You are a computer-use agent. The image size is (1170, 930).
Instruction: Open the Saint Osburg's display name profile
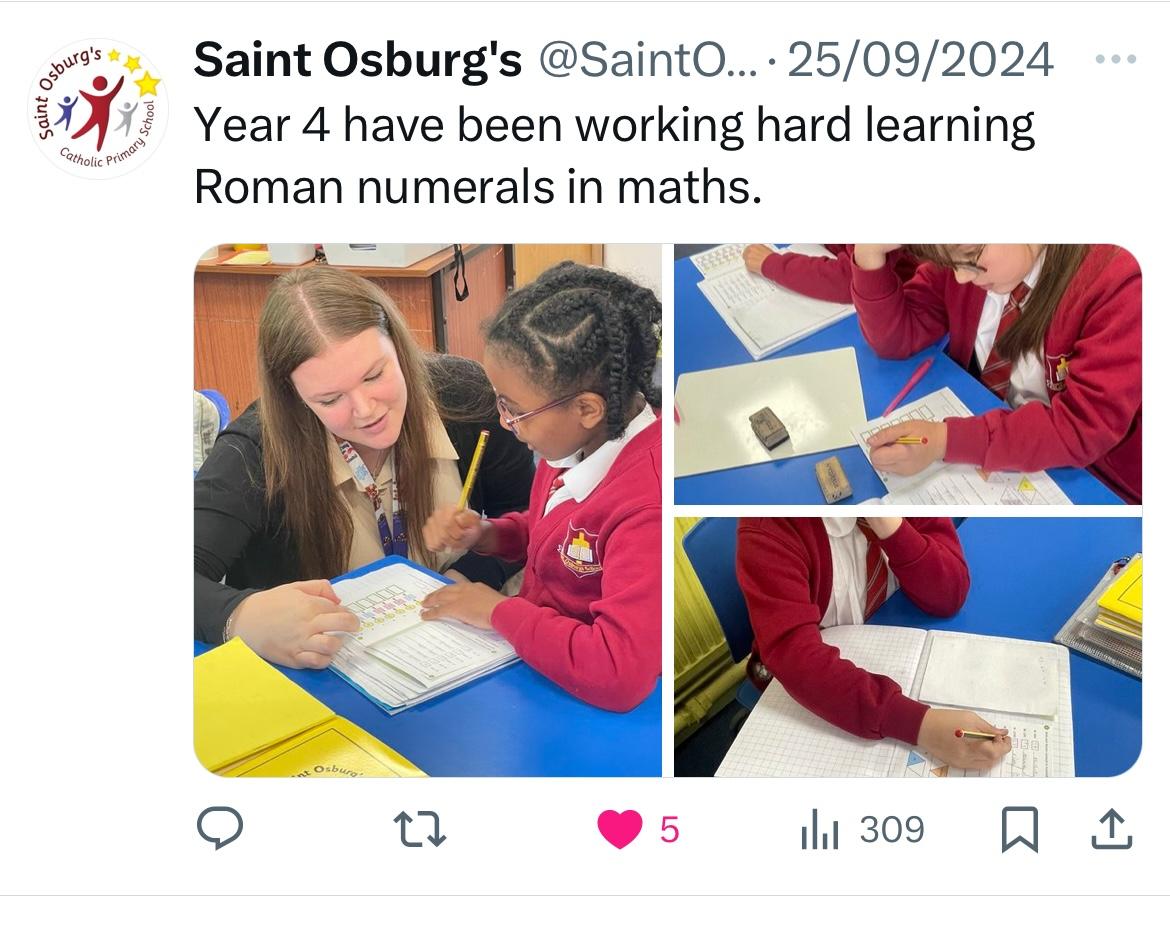pyautogui.click(x=357, y=59)
